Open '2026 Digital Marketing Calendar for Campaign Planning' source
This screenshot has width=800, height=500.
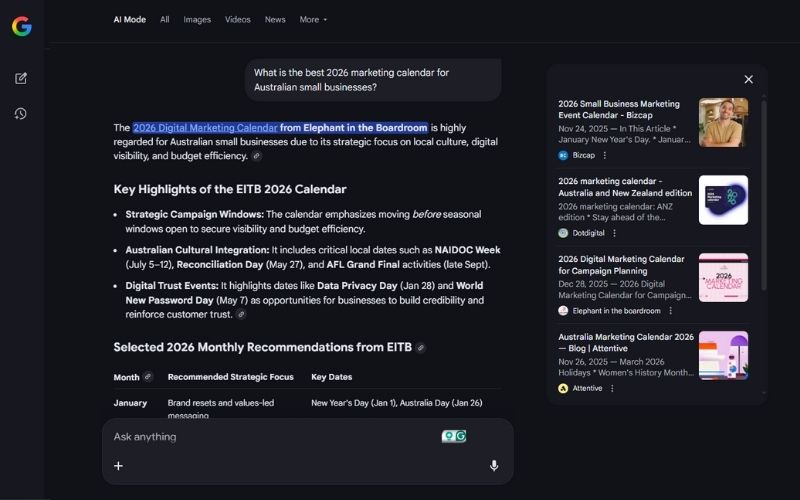[621, 265]
